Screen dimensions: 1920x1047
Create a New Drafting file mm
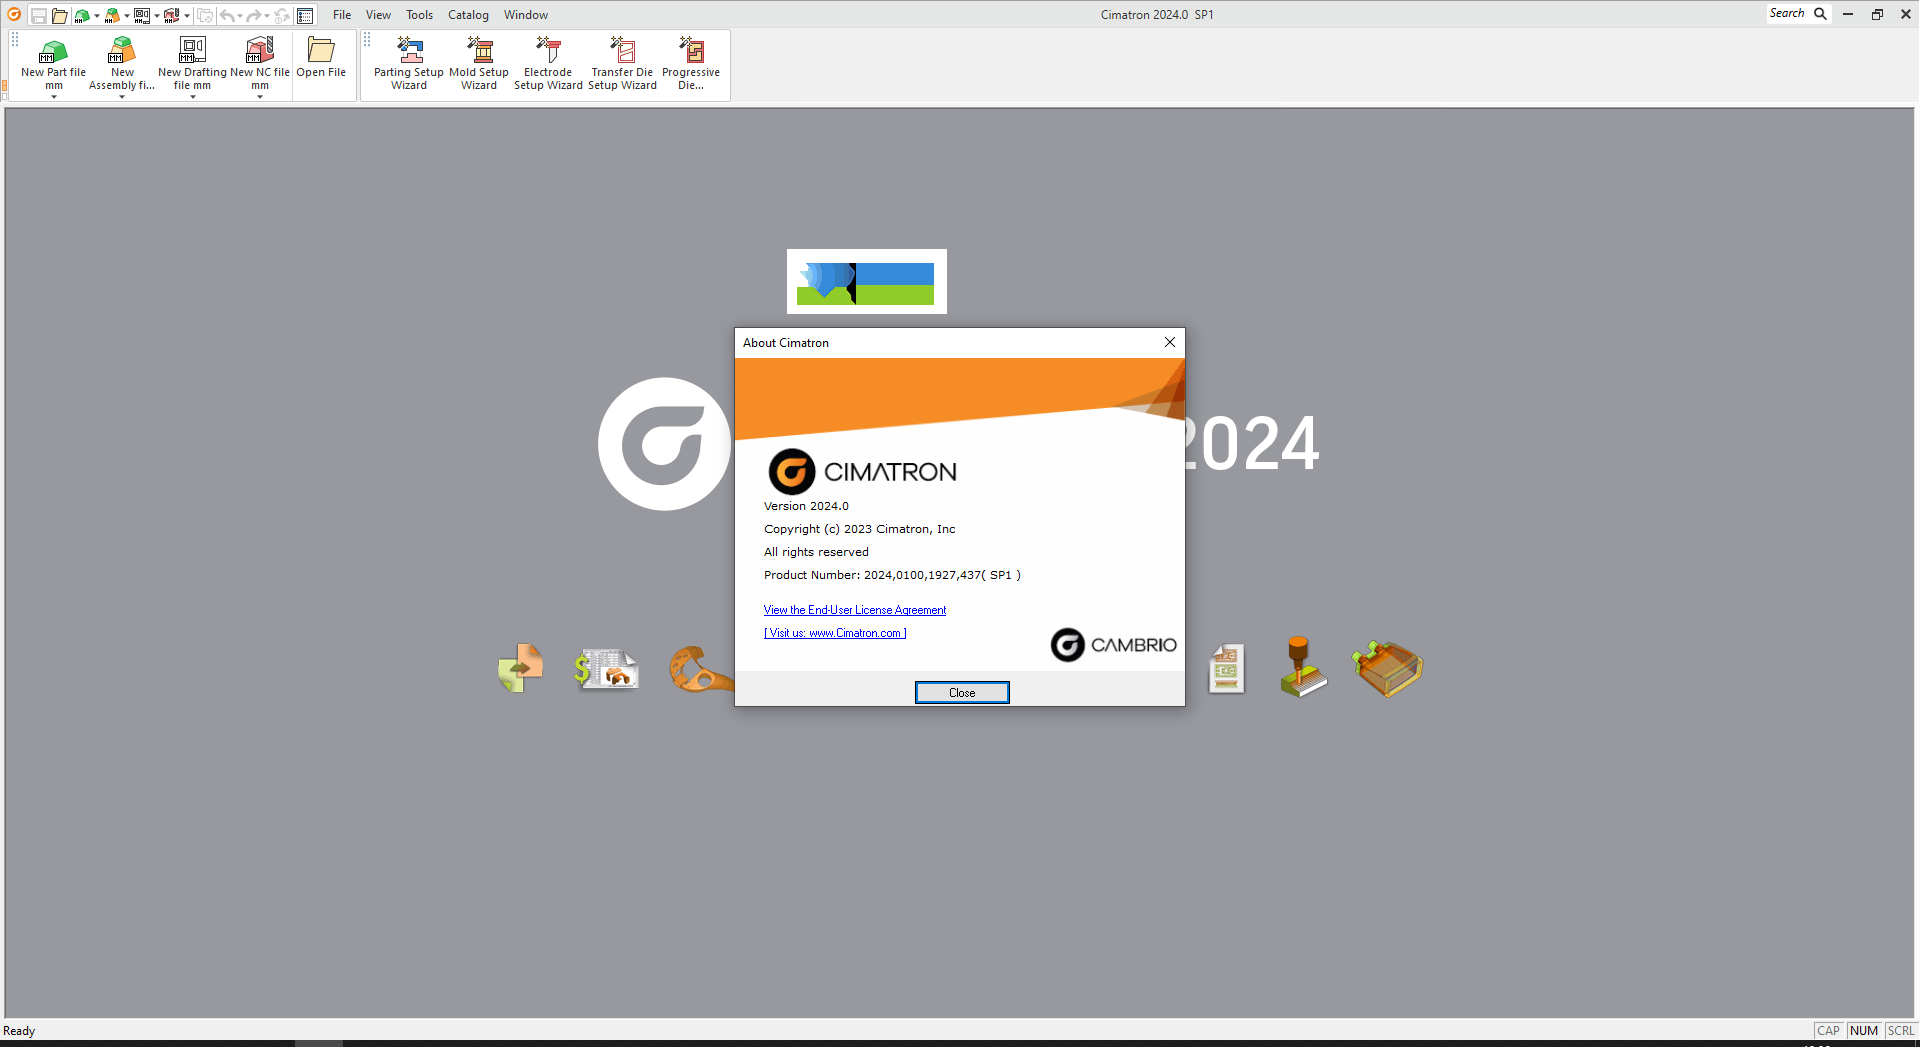(192, 63)
